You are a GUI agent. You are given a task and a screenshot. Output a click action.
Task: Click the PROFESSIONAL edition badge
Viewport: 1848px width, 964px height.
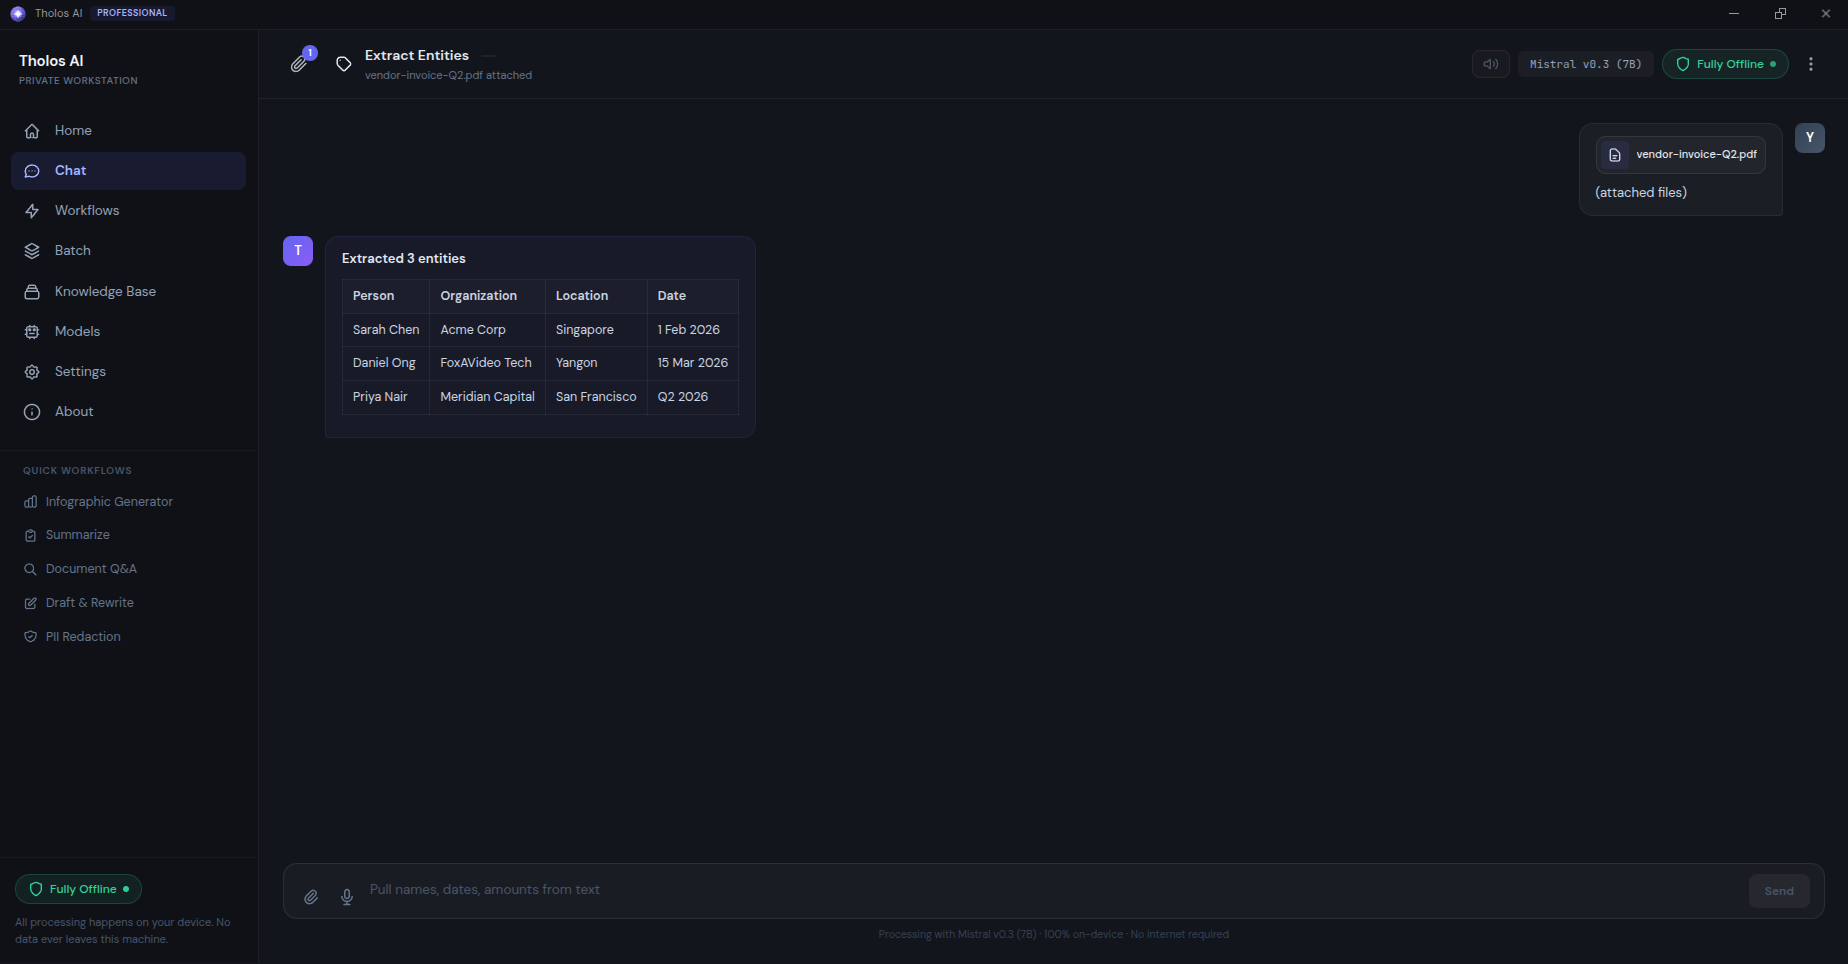click(x=132, y=13)
